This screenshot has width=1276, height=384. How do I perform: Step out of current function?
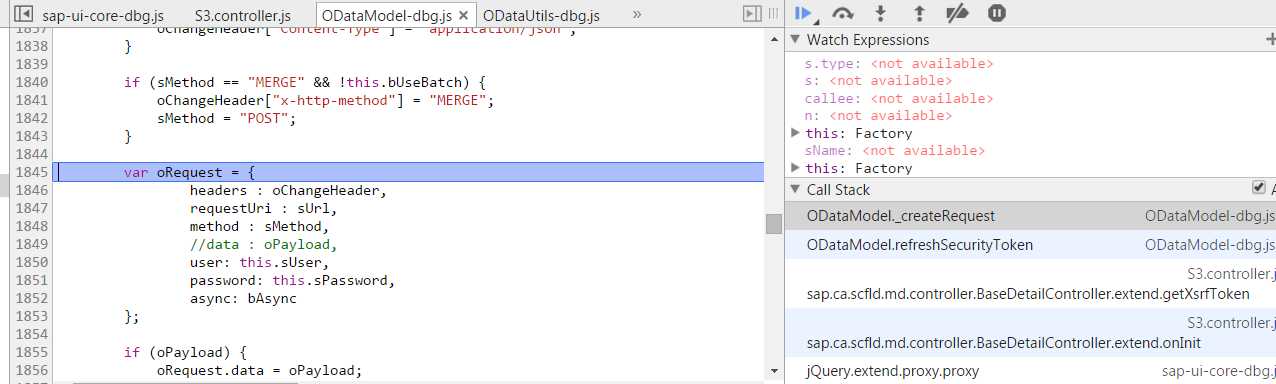point(919,14)
